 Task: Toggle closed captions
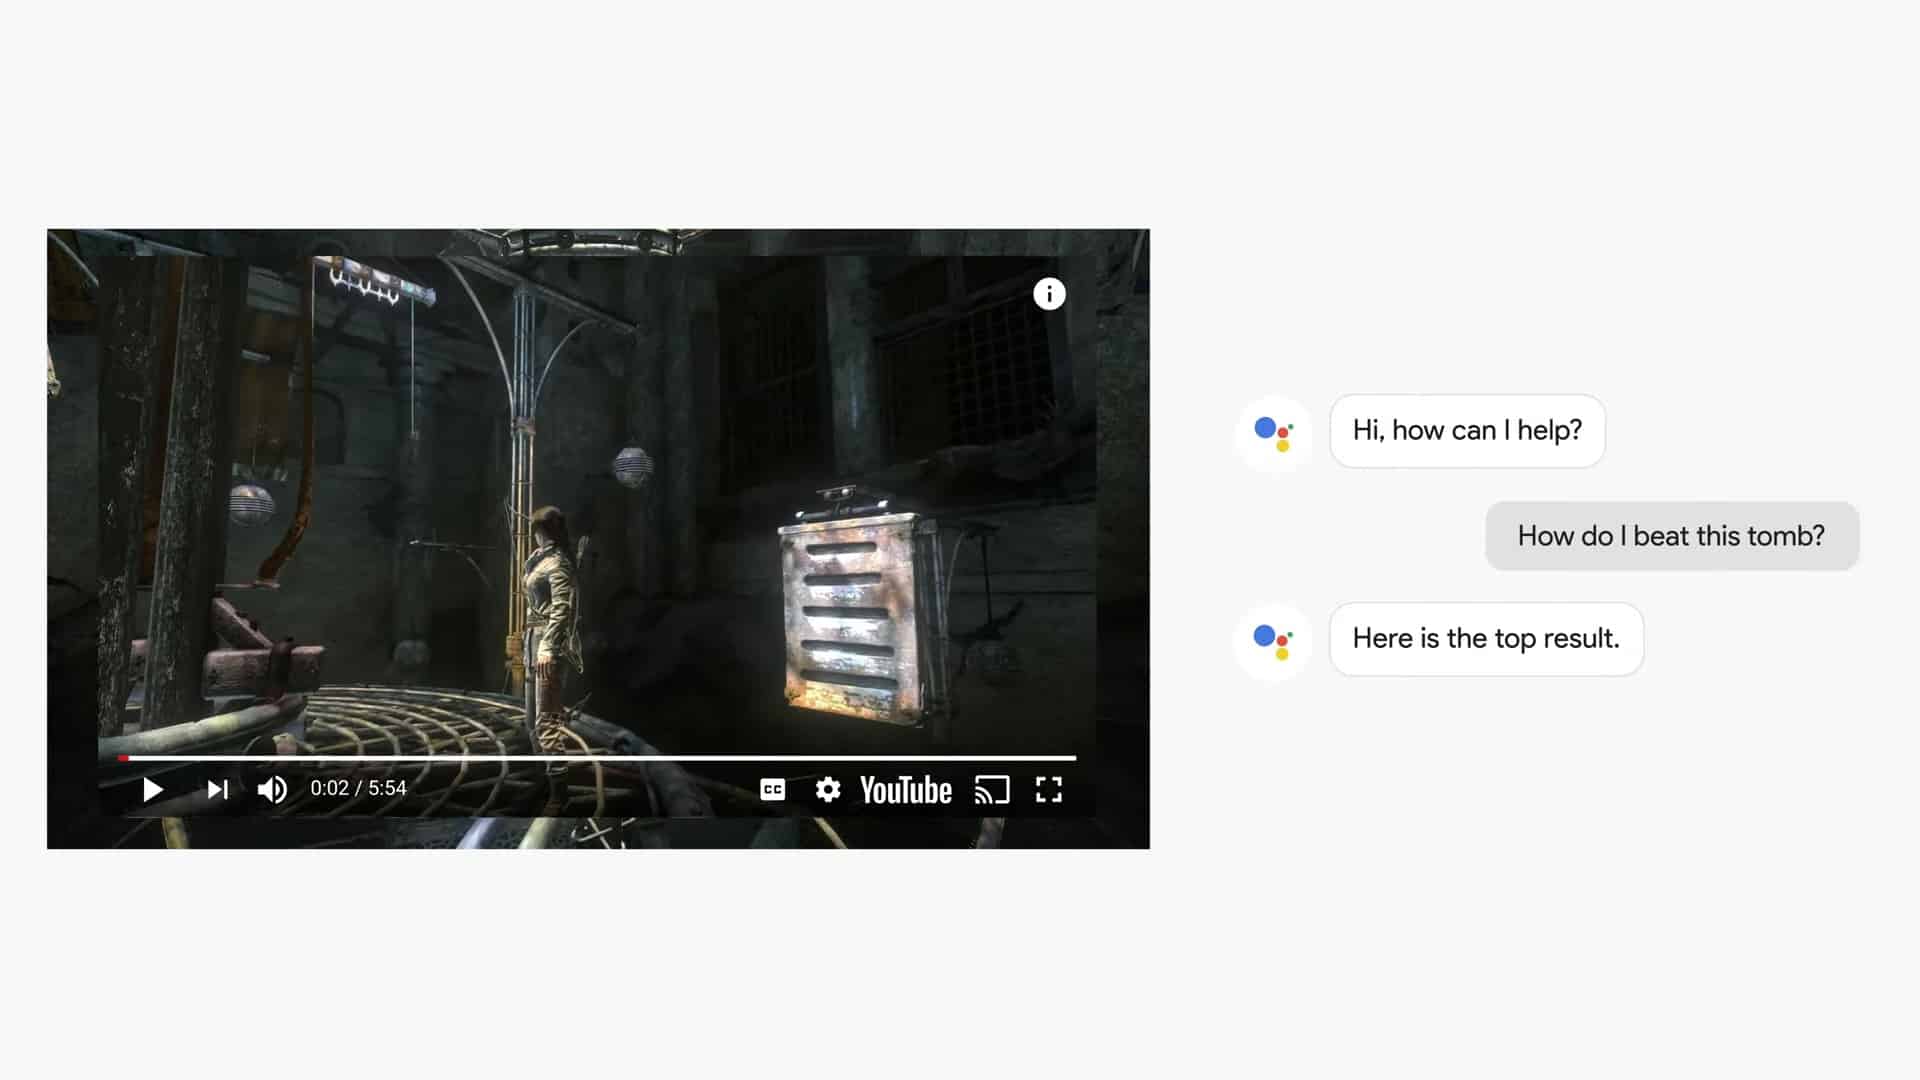point(773,790)
